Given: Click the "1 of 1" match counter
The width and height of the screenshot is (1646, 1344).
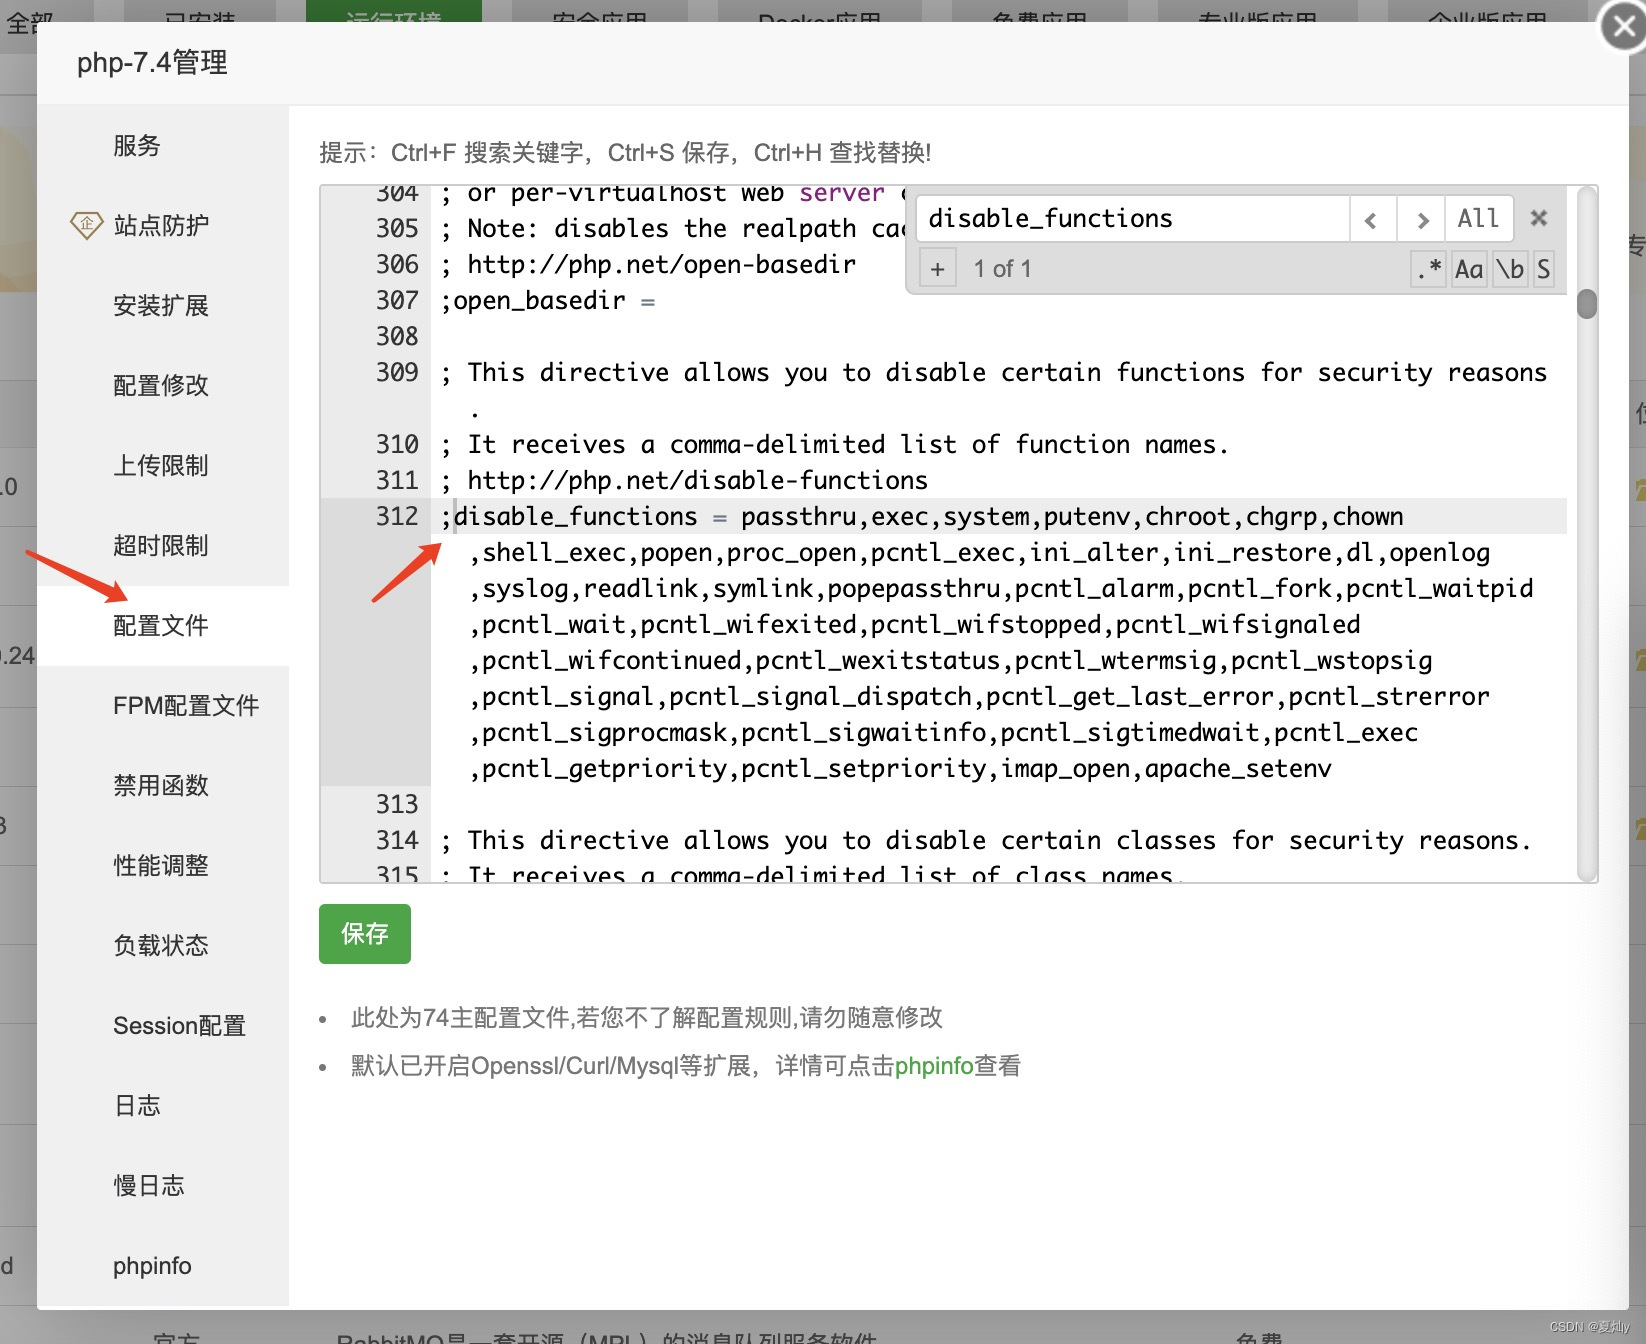Looking at the screenshot, I should tap(1002, 269).
